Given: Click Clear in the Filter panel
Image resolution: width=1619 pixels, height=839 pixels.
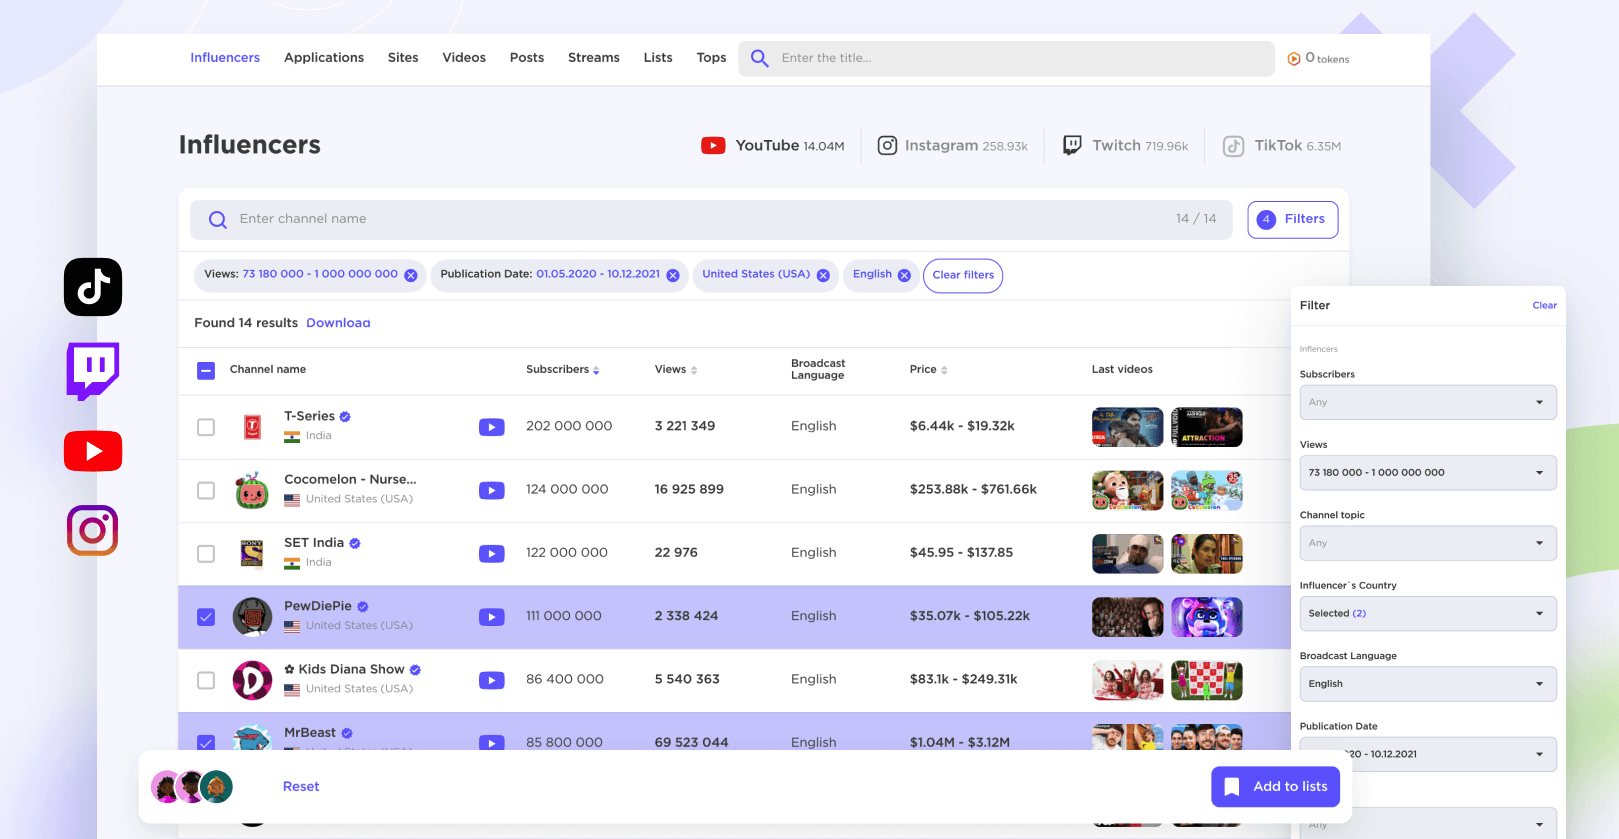Looking at the screenshot, I should pos(1544,306).
